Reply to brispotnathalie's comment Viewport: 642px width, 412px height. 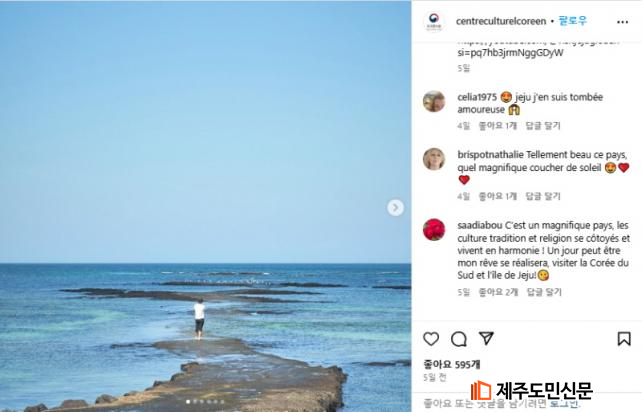click(x=543, y=196)
